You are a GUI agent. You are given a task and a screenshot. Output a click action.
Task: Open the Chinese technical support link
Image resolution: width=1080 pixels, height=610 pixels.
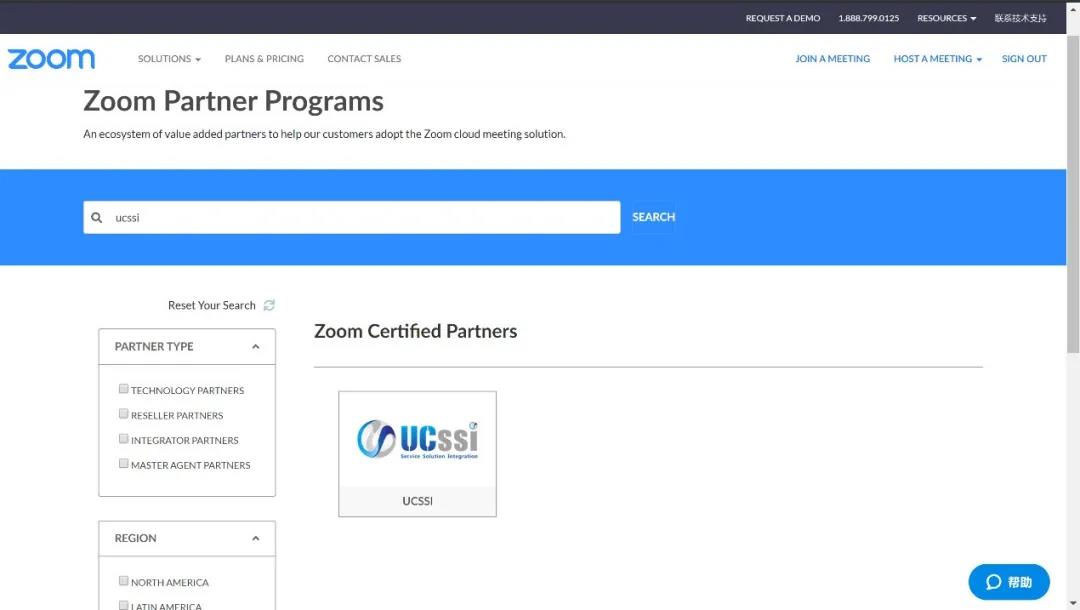tap(1021, 18)
